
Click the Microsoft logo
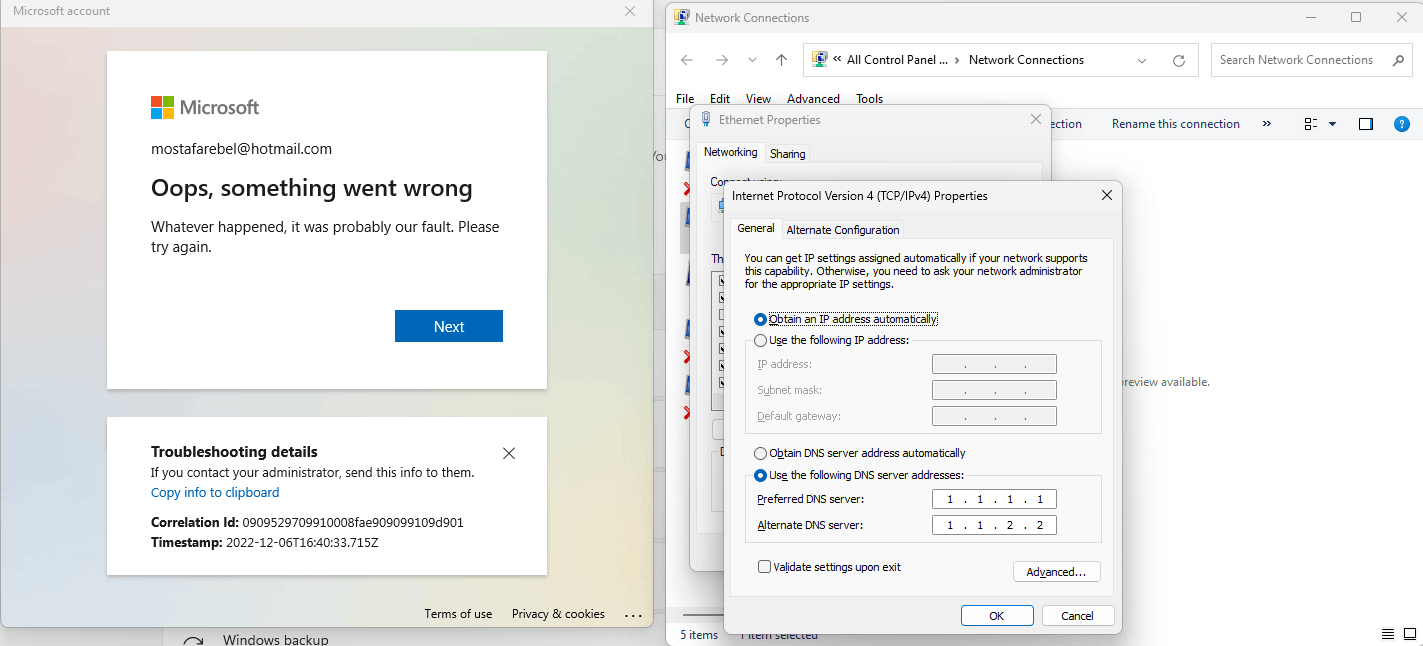point(205,107)
